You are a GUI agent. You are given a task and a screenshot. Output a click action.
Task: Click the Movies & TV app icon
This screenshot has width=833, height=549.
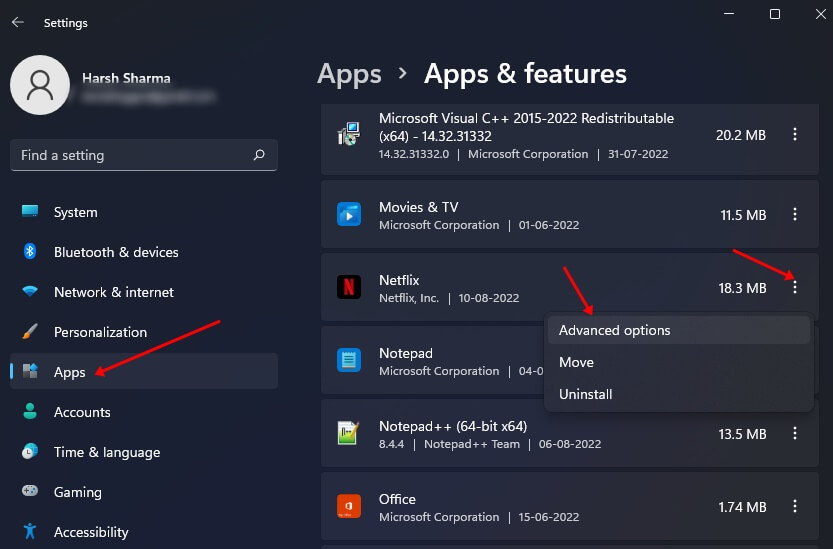click(x=348, y=215)
